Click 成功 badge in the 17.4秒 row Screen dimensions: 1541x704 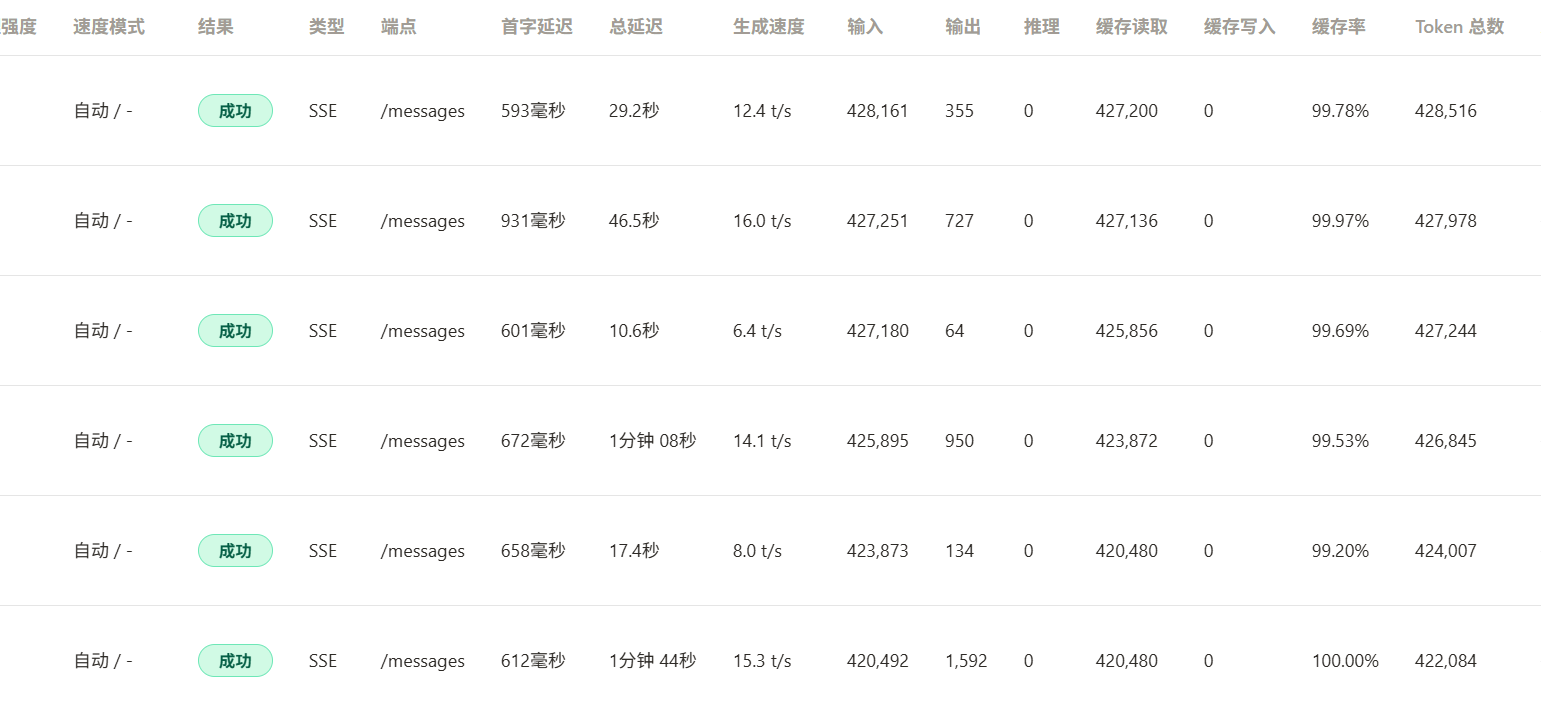[235, 551]
